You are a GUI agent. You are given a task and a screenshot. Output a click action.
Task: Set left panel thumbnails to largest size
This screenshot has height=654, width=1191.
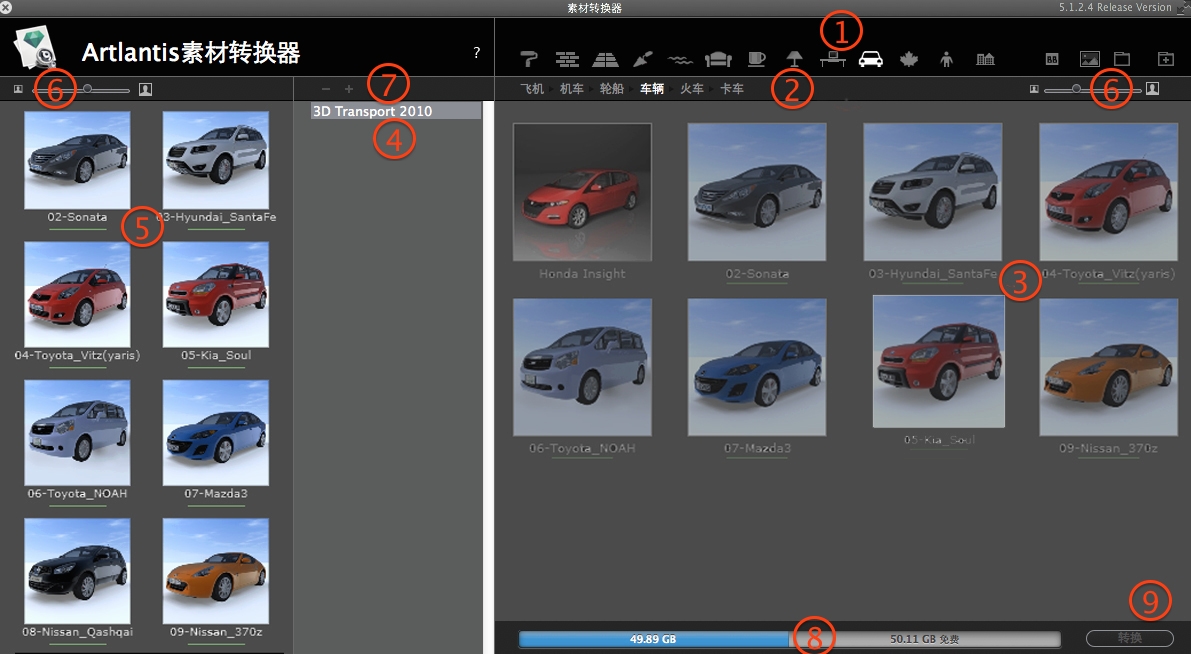tap(145, 90)
